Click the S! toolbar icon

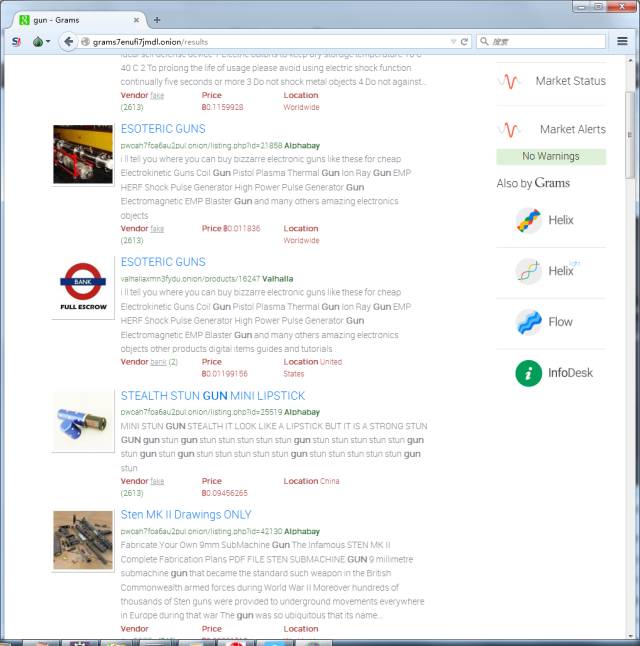click(16, 42)
